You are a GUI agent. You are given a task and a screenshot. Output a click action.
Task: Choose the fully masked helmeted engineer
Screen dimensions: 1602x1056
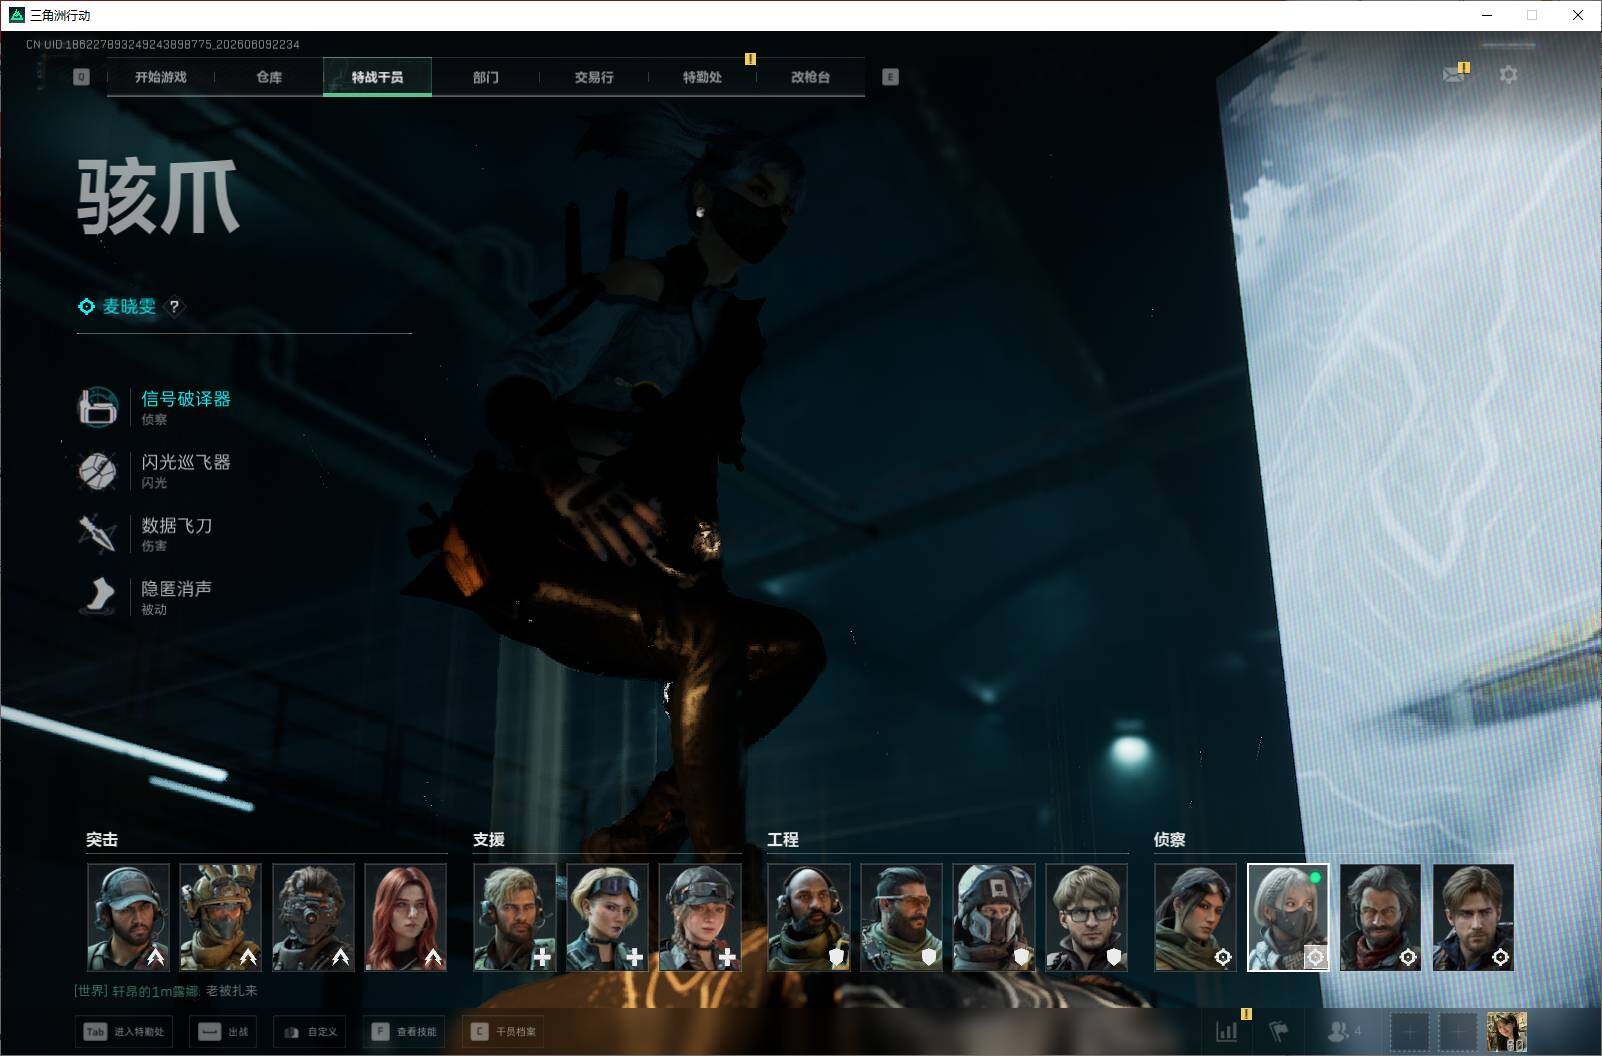click(994, 918)
